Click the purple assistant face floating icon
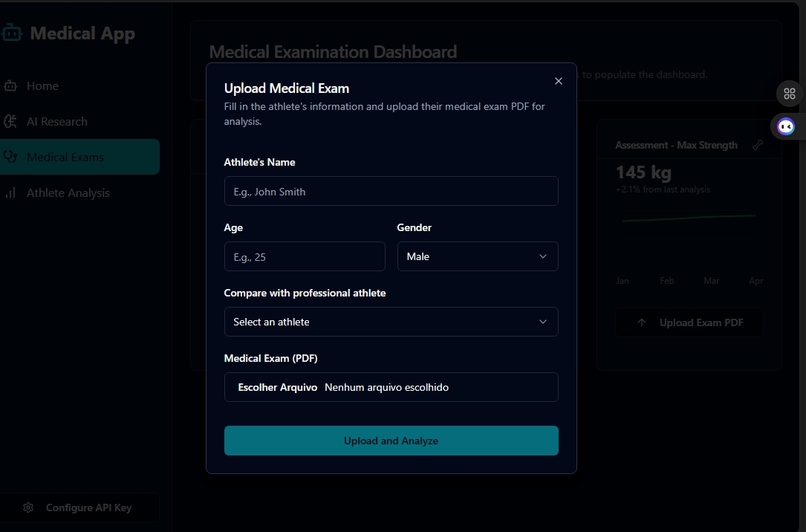 coord(786,126)
